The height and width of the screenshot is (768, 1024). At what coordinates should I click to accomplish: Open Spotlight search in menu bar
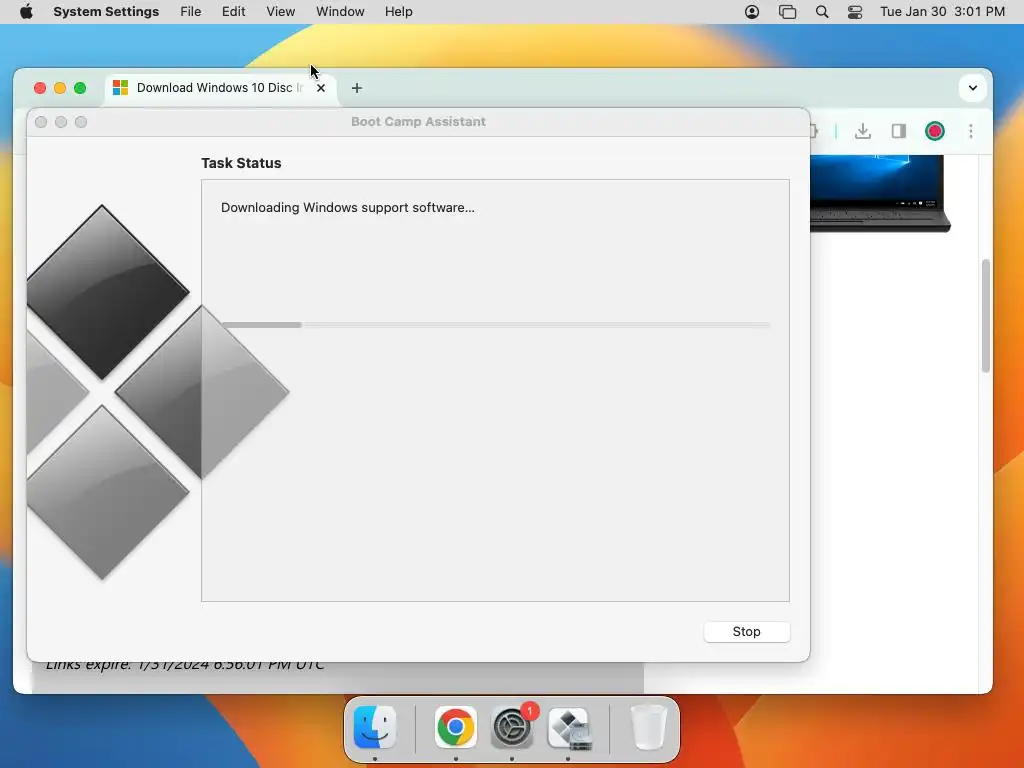(x=822, y=12)
